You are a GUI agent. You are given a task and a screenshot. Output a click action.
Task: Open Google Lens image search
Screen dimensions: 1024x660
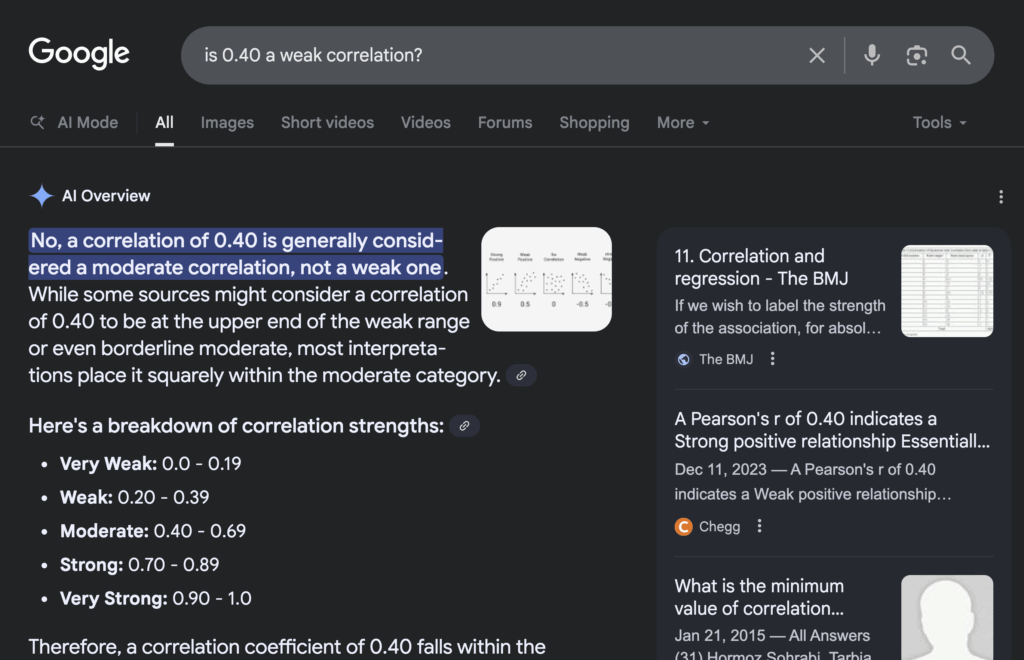(916, 55)
